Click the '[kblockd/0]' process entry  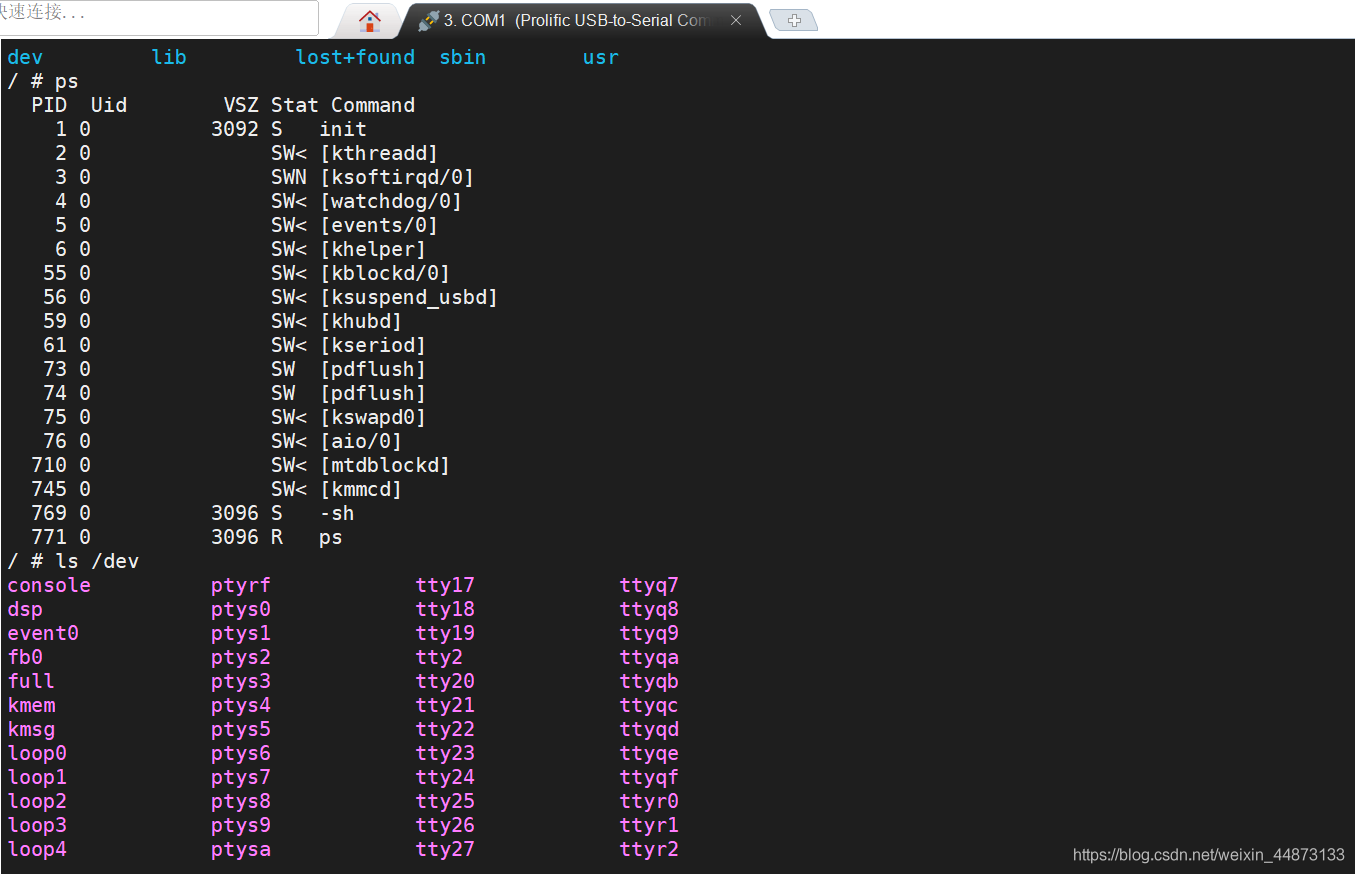(385, 273)
